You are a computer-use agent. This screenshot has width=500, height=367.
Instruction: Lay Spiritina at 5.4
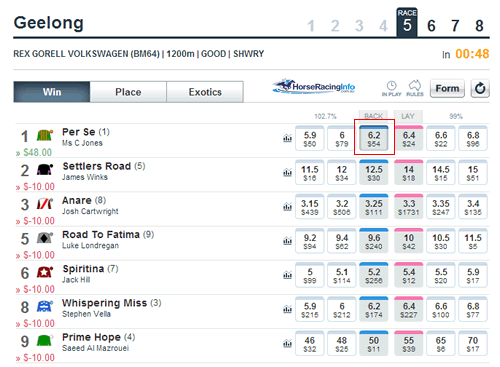[409, 275]
